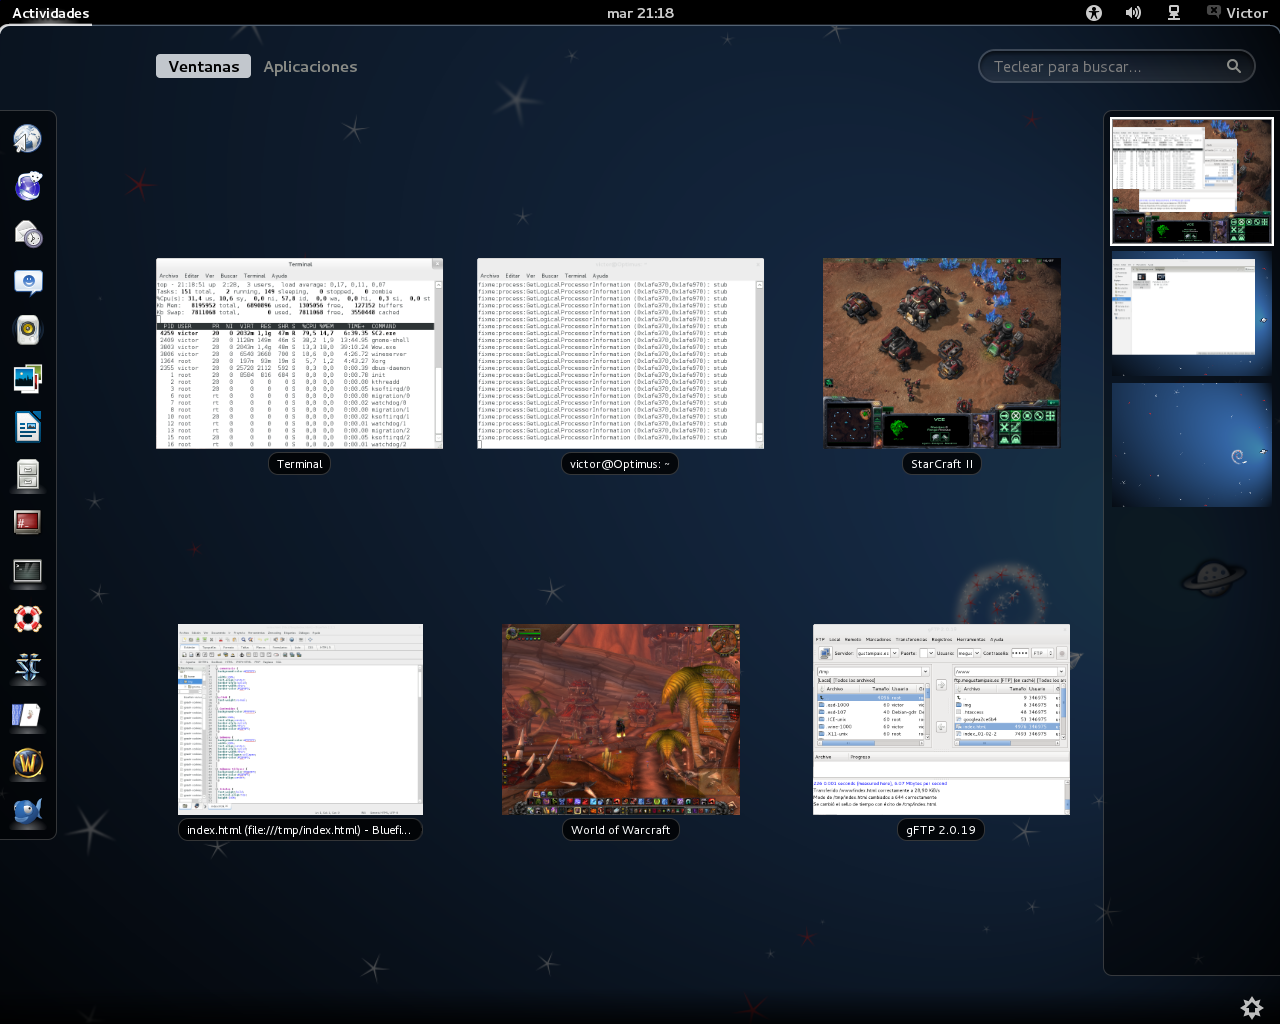1280x1024 pixels.
Task: Click the World of Warcraft caption label
Action: pos(621,830)
